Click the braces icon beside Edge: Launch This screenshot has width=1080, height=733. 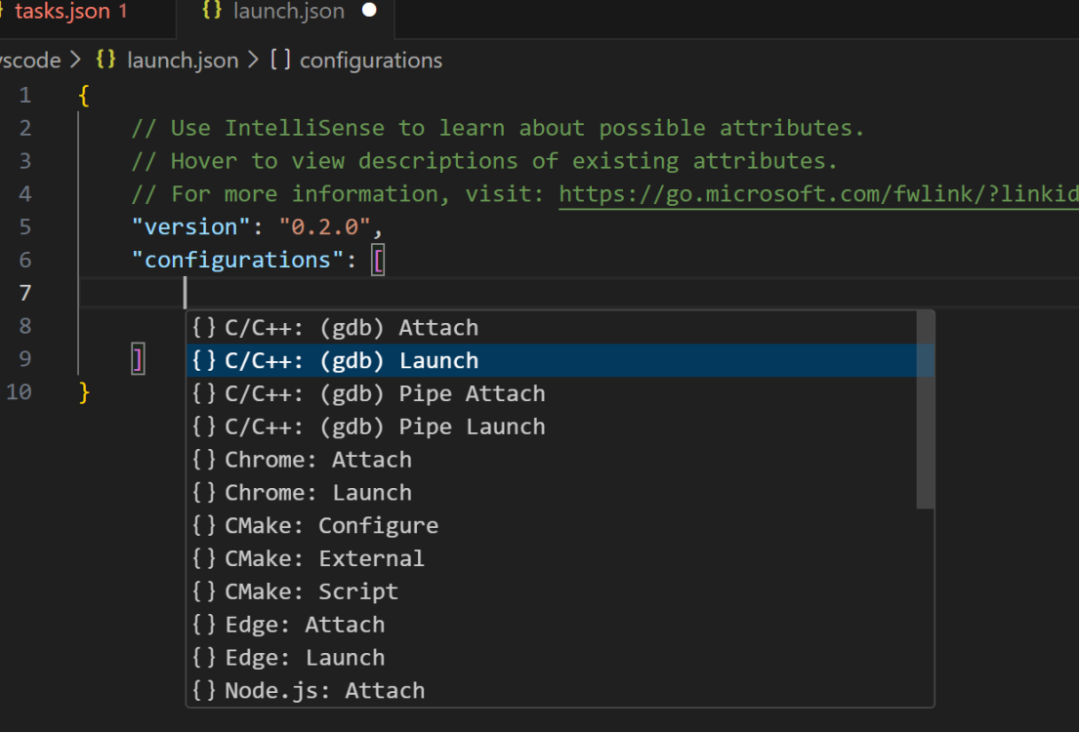pyautogui.click(x=204, y=657)
